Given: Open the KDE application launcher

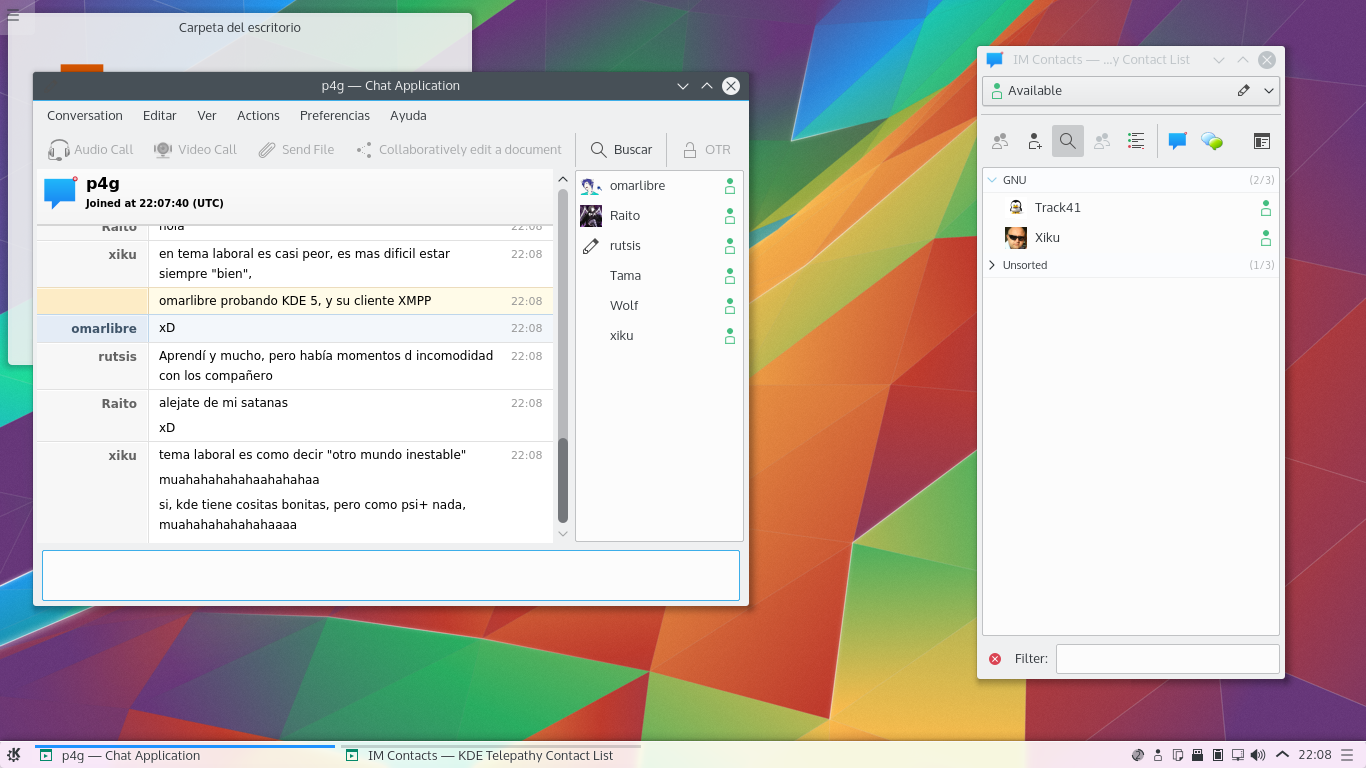Looking at the screenshot, I should (14, 755).
